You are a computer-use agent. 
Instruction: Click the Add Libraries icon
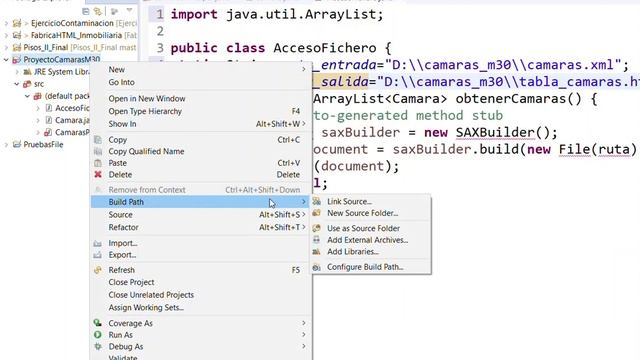[317, 252]
